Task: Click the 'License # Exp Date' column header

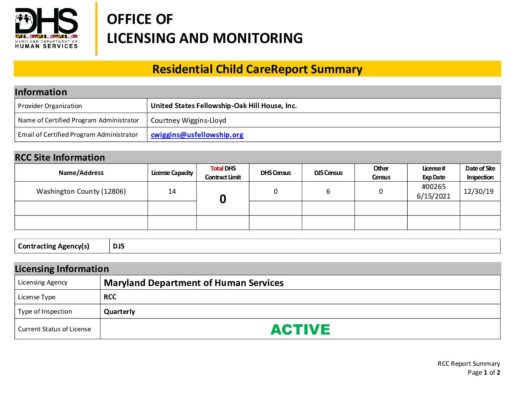Action: tap(433, 173)
